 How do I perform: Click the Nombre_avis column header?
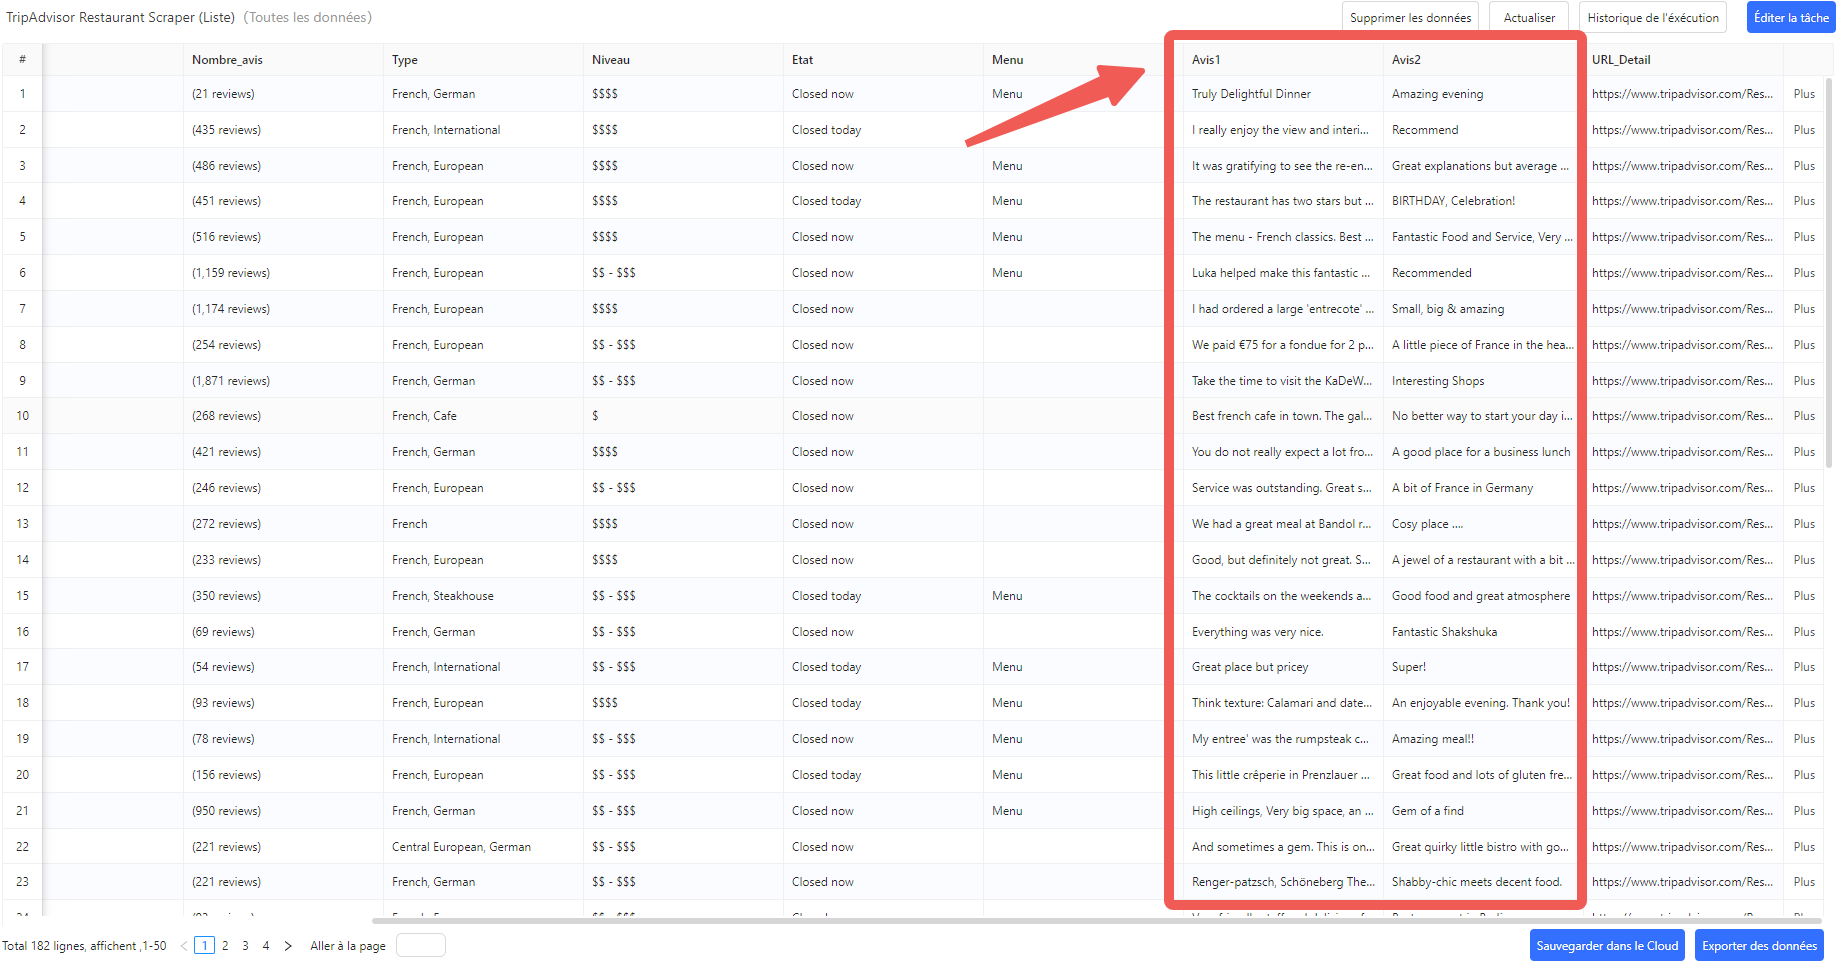(x=227, y=60)
